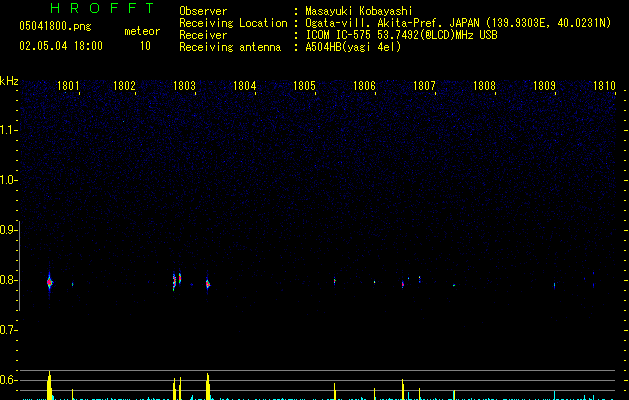Image resolution: width=629 pixels, height=400 pixels.
Task: Click the 0.8 kHz axis label
Action: 8,280
